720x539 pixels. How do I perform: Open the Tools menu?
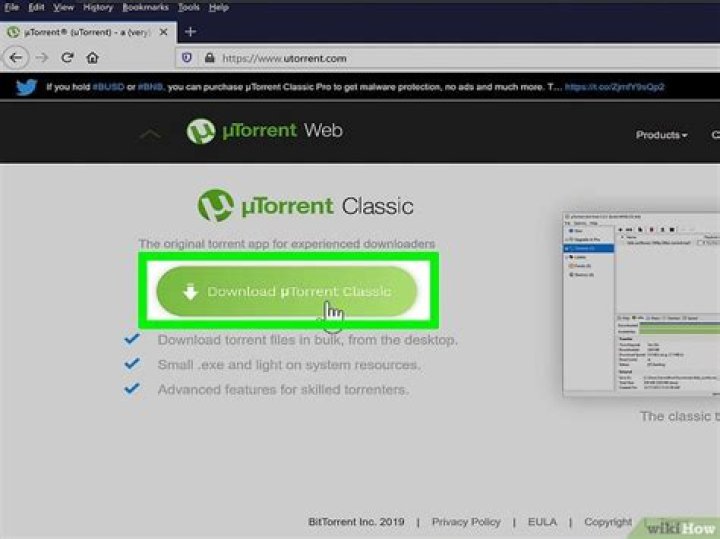(x=189, y=7)
